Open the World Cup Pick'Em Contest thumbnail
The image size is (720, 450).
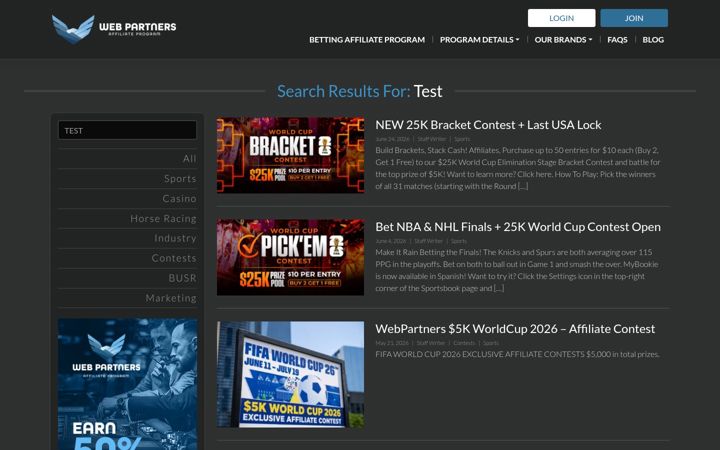pos(290,257)
